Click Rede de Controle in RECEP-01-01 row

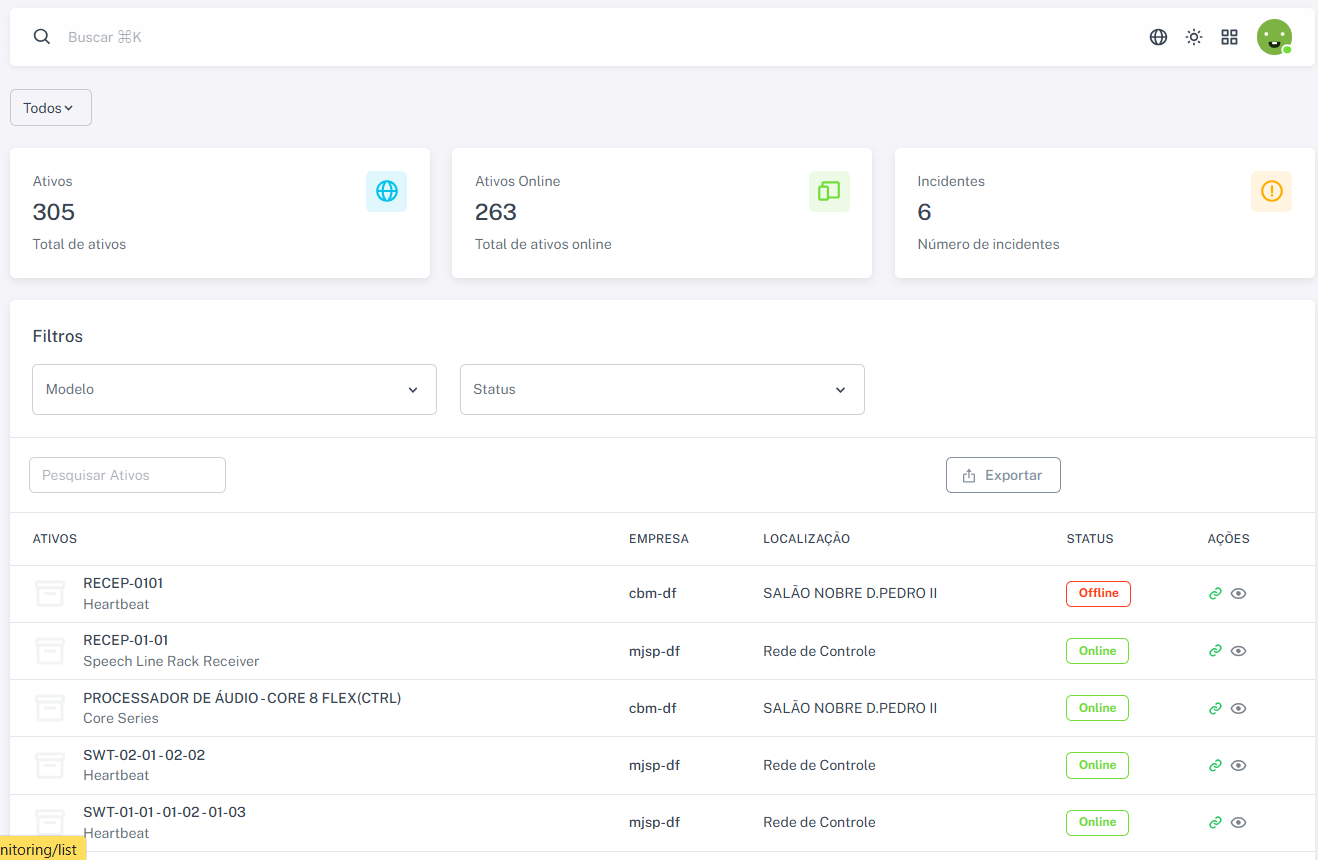[x=819, y=651]
